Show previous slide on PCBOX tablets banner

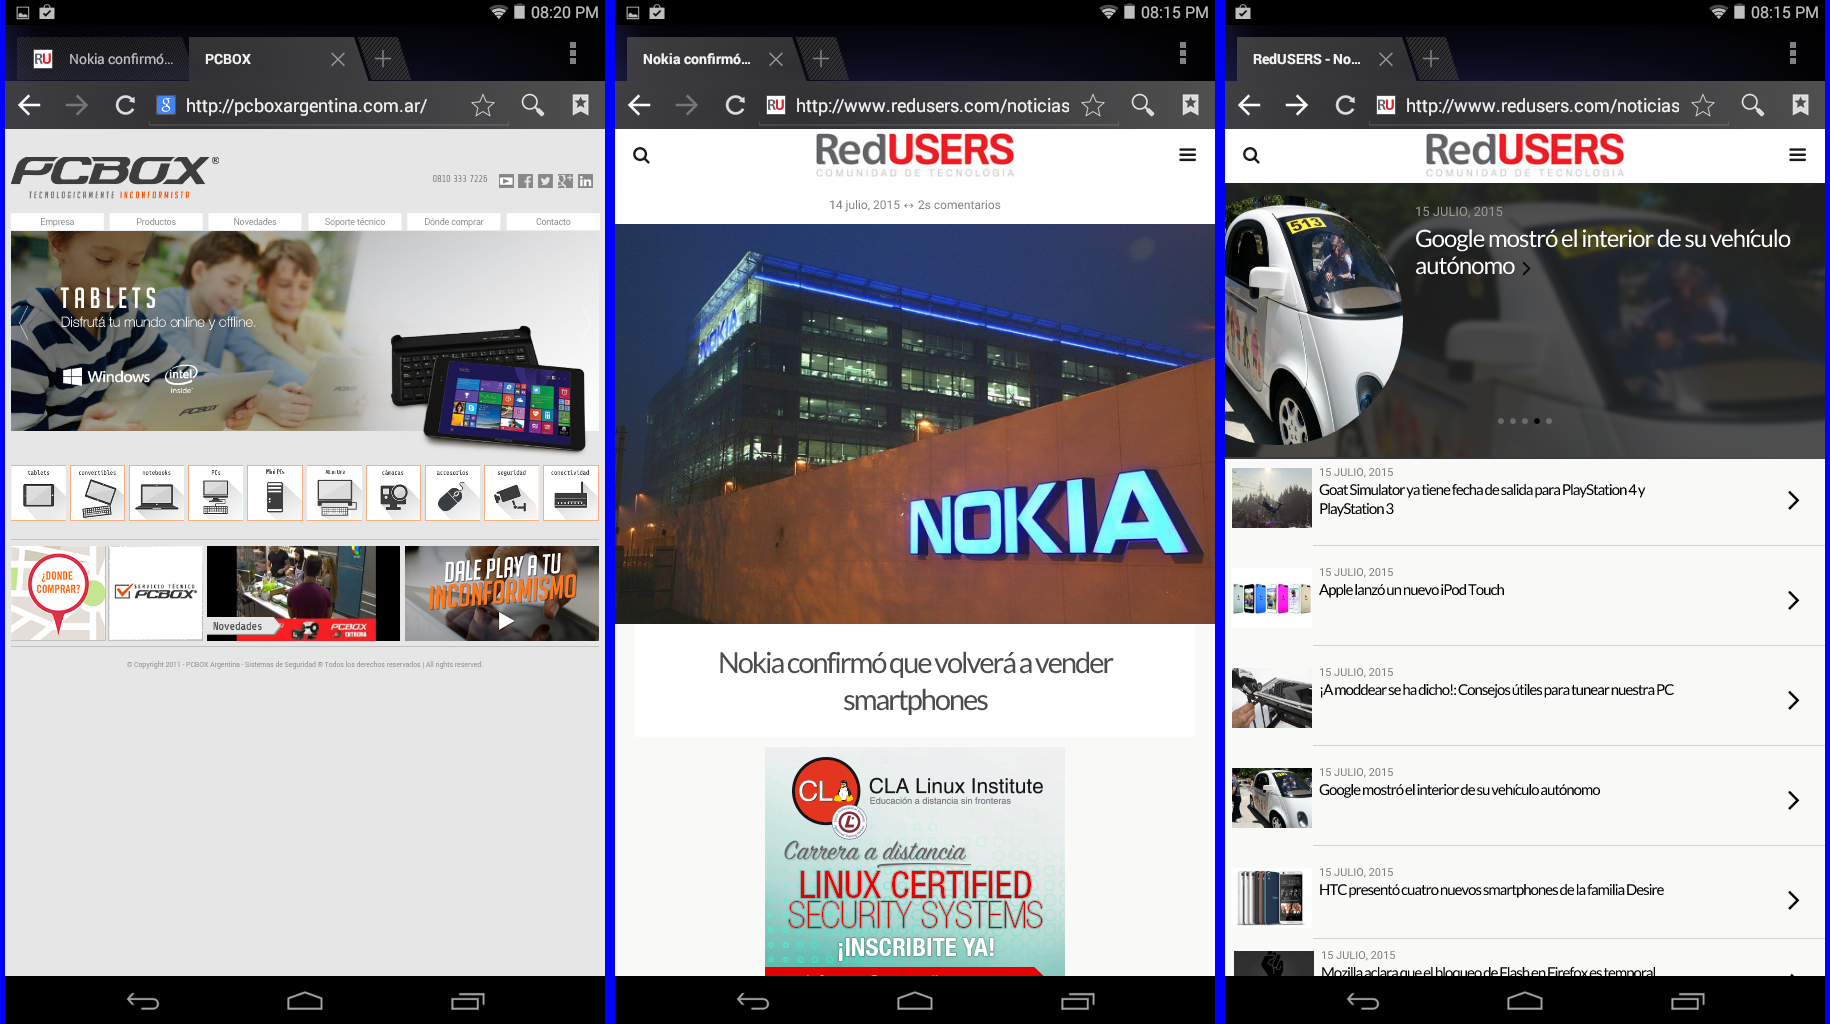(24, 322)
